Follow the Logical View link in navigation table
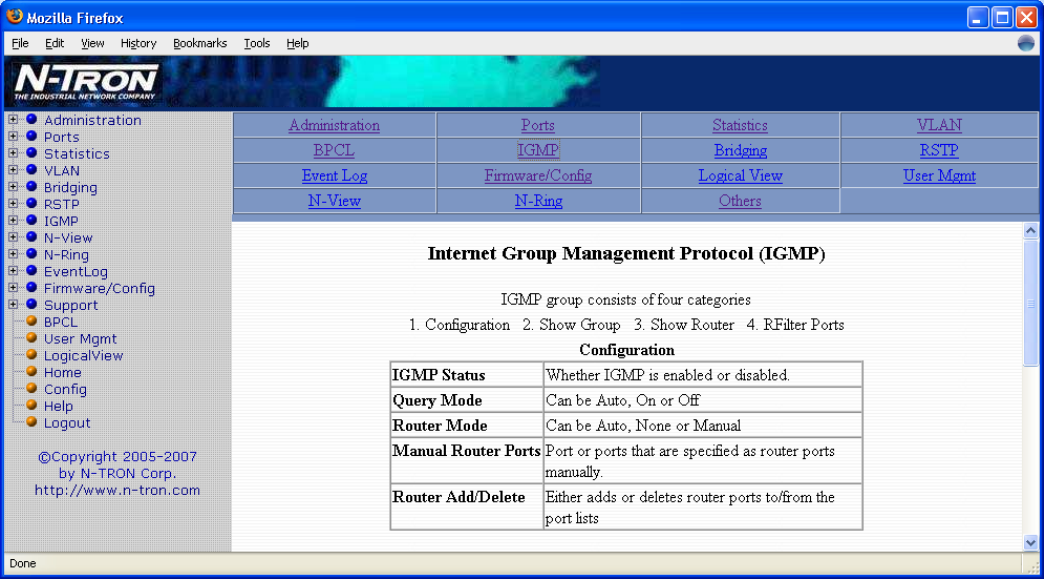This screenshot has width=1044, height=579. click(739, 176)
